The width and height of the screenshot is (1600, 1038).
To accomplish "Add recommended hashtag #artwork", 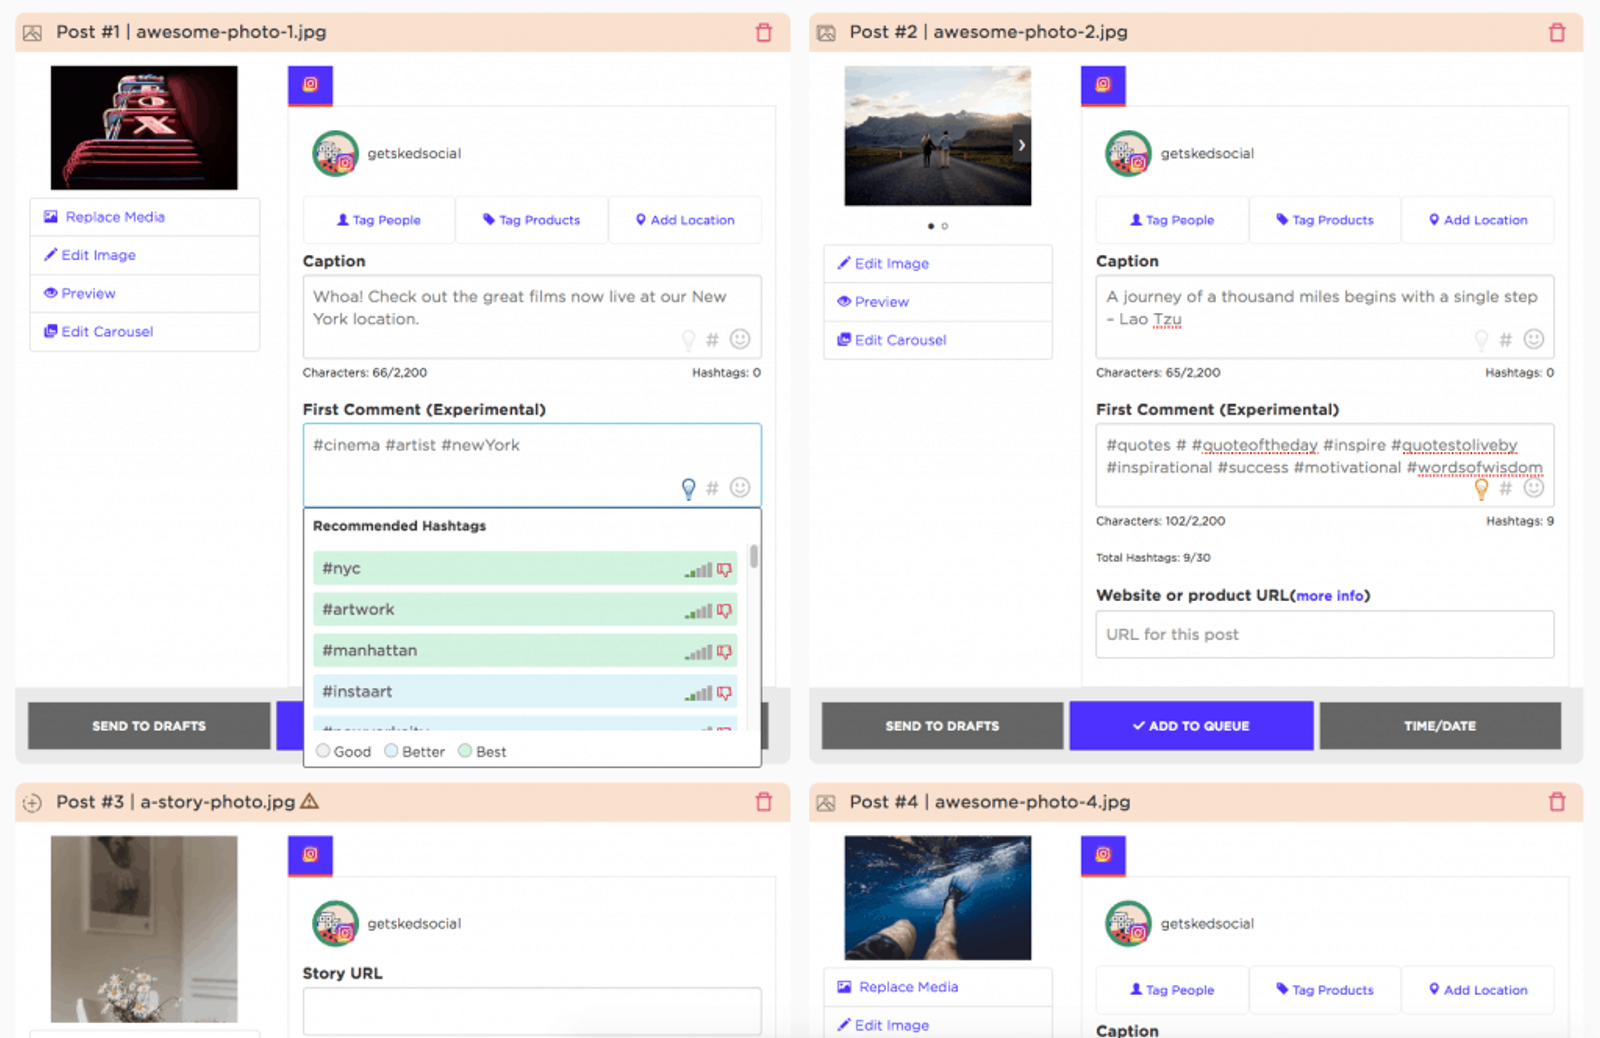I will pos(525,609).
